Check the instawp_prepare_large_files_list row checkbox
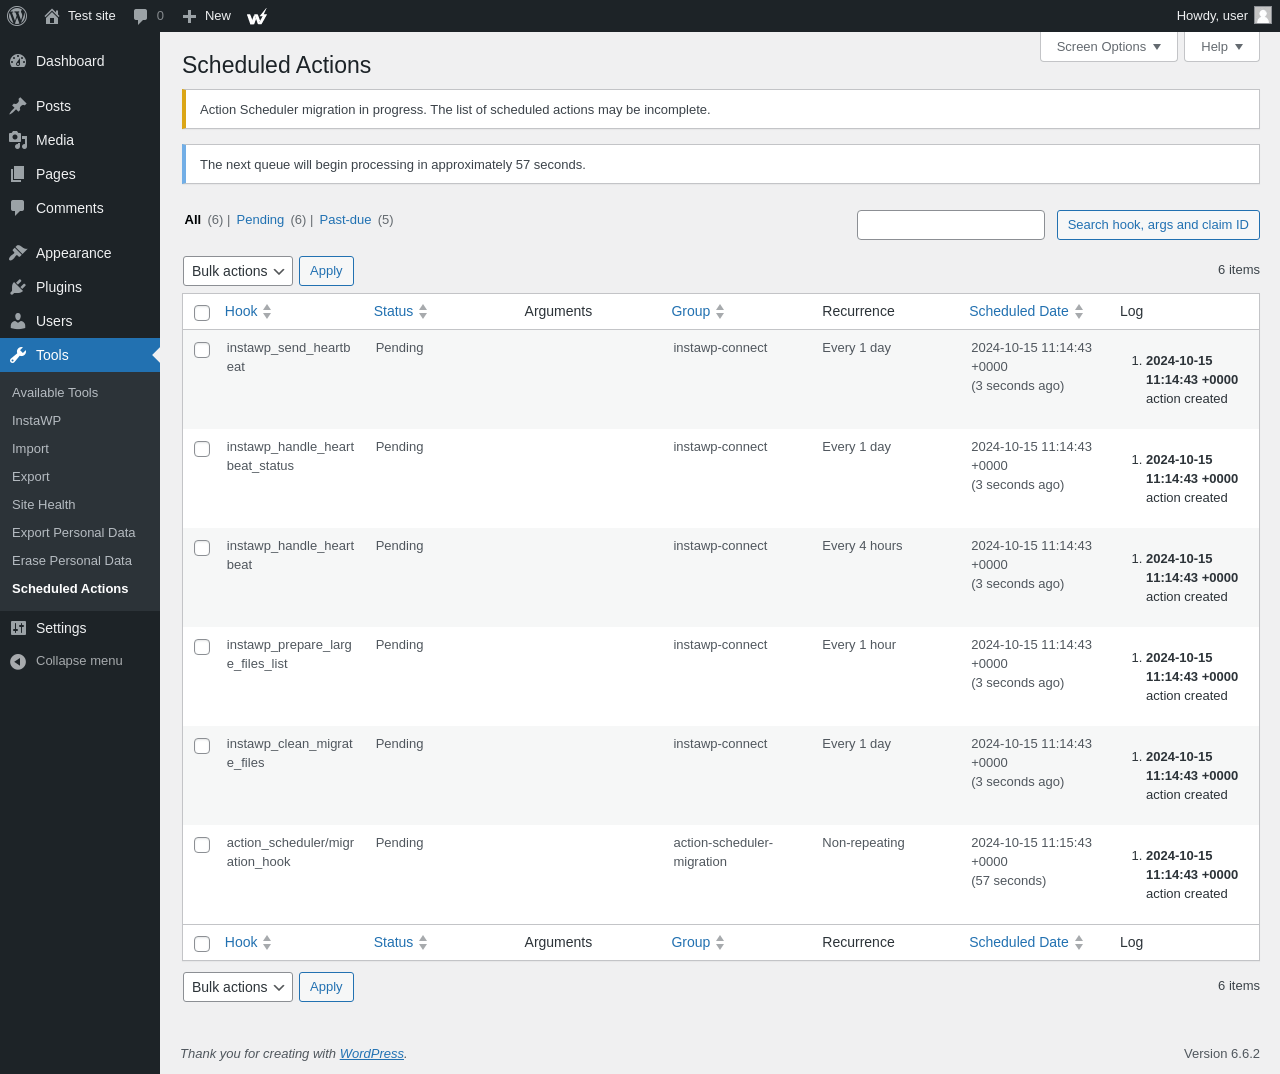This screenshot has height=1074, width=1280. point(202,647)
